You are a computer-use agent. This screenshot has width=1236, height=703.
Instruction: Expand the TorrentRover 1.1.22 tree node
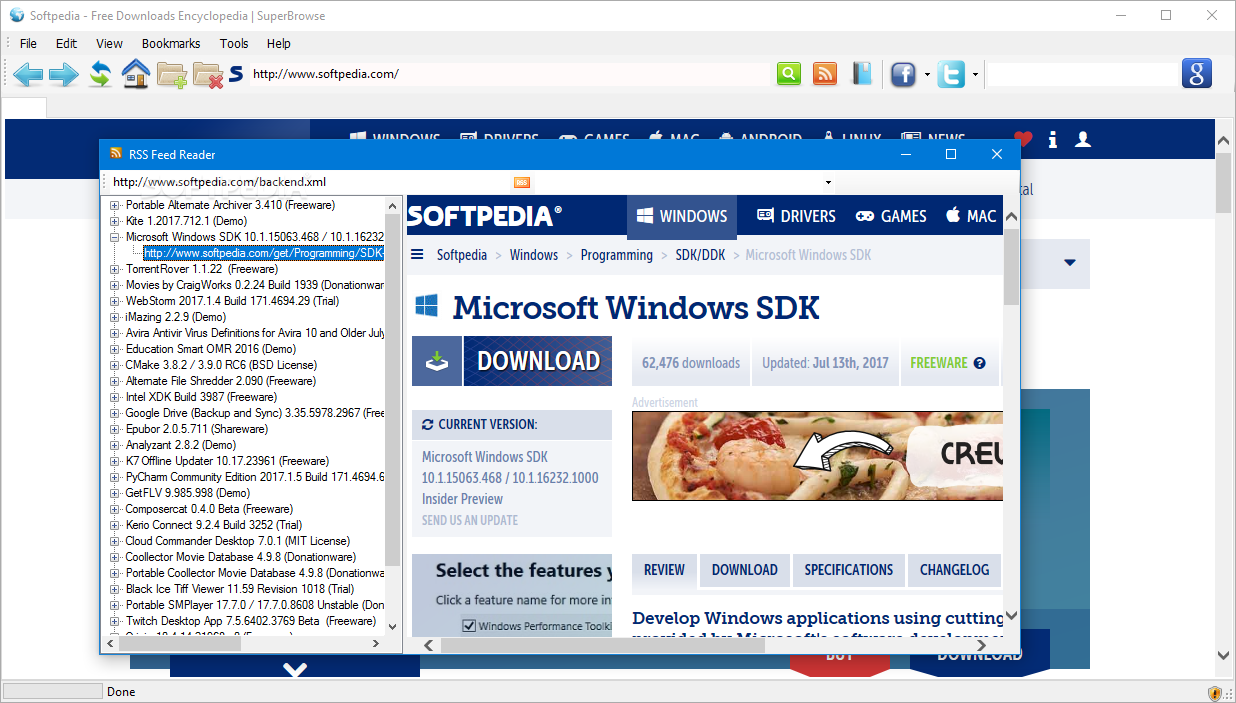[116, 269]
